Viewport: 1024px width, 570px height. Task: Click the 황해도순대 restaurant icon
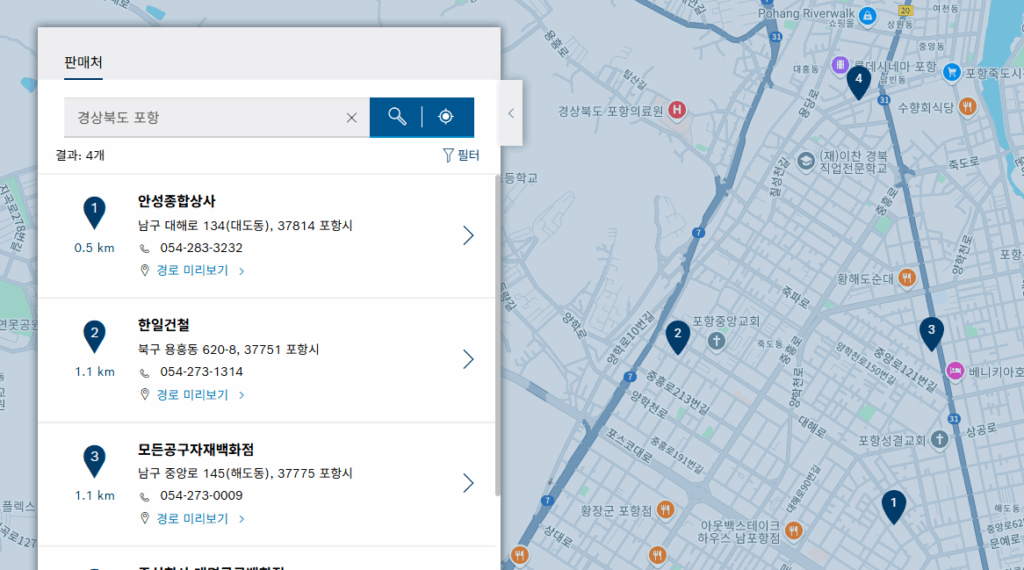pyautogui.click(x=906, y=277)
